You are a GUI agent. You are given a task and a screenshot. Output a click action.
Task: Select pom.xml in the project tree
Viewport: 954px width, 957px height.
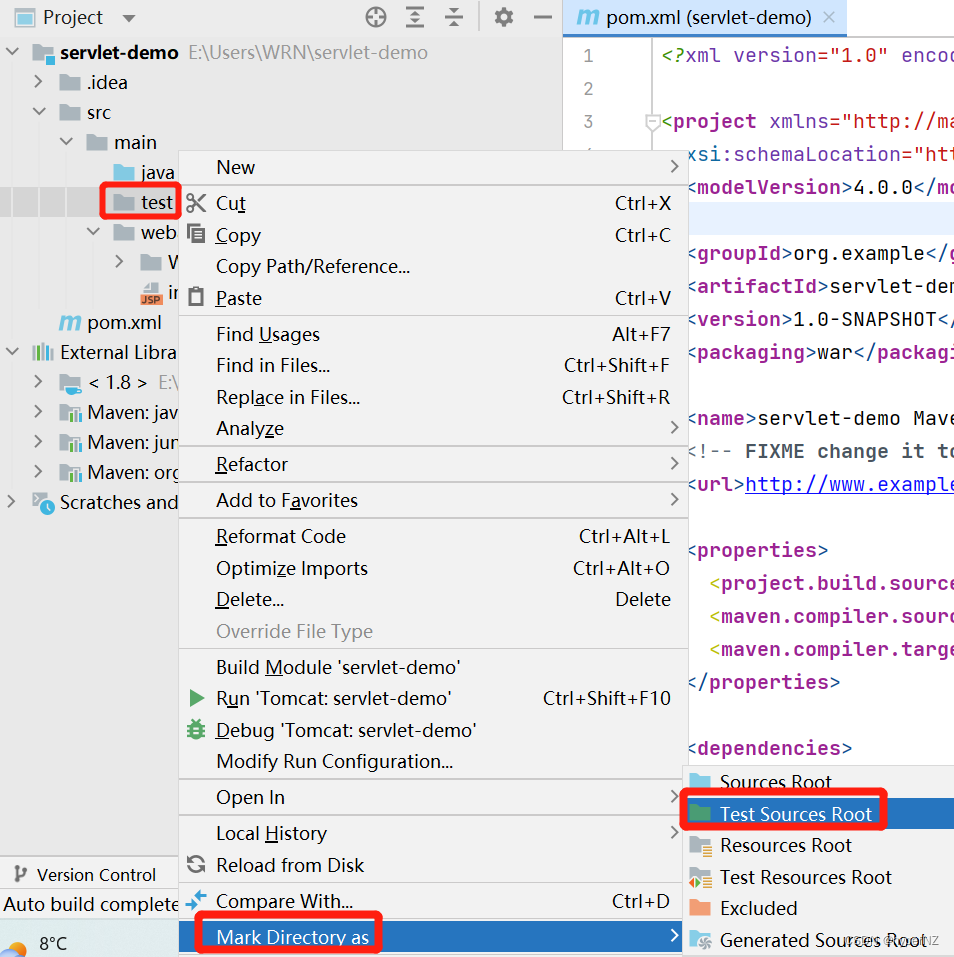pyautogui.click(x=111, y=322)
